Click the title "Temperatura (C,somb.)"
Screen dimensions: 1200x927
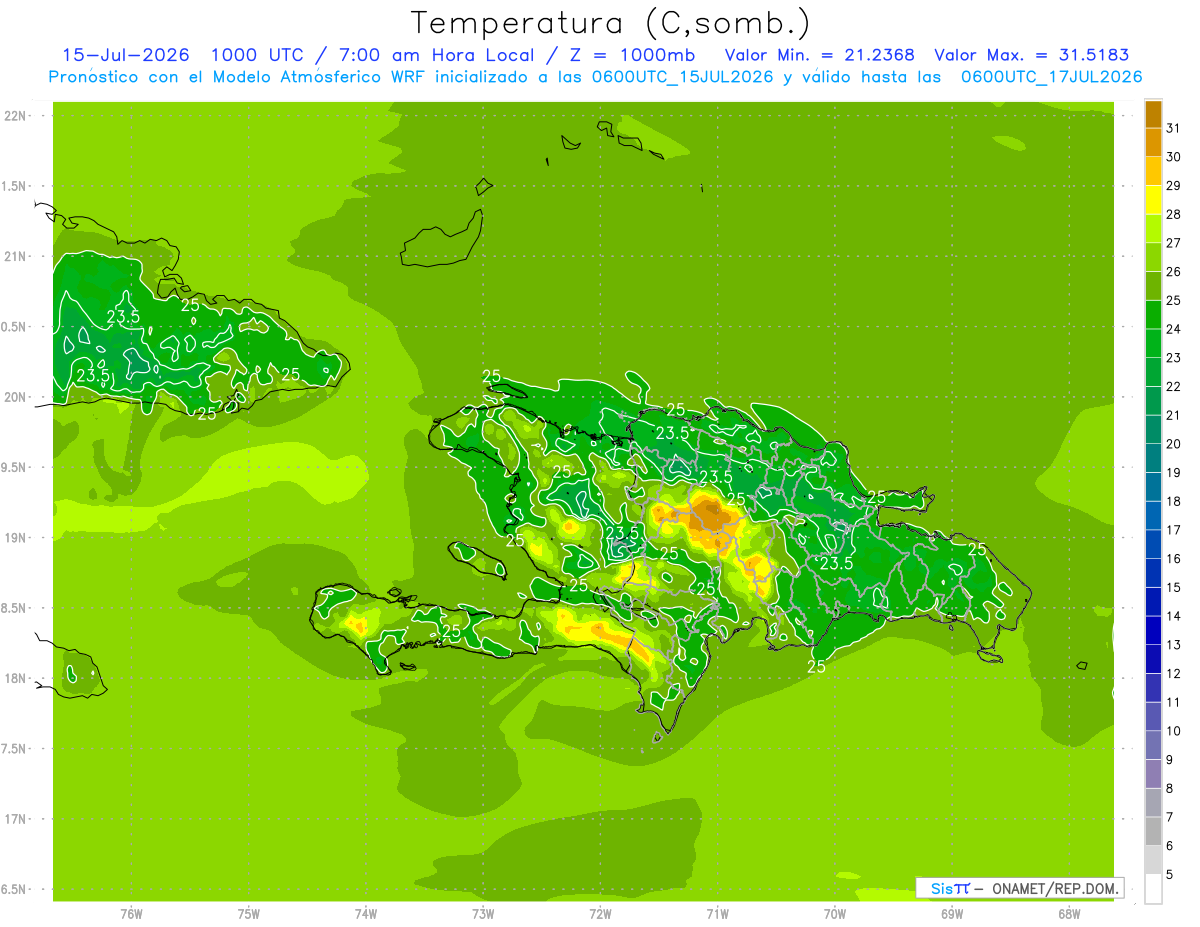610,23
